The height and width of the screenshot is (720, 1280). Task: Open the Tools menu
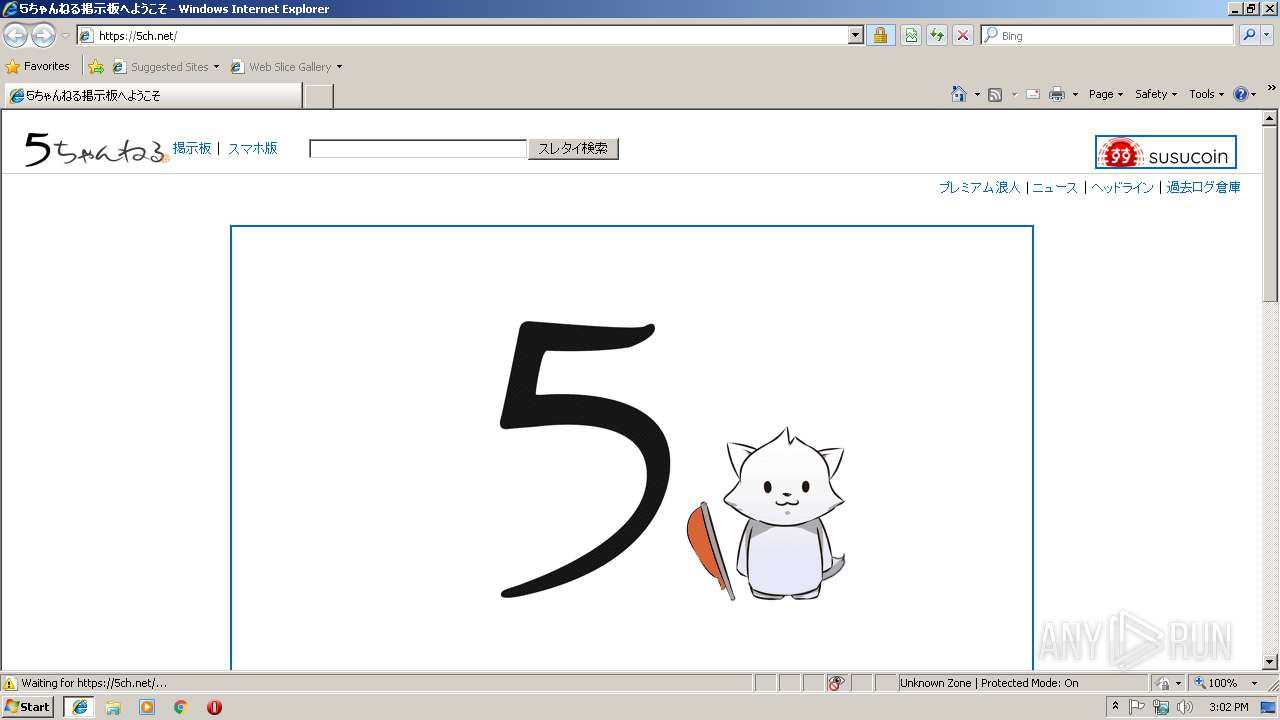click(1206, 94)
